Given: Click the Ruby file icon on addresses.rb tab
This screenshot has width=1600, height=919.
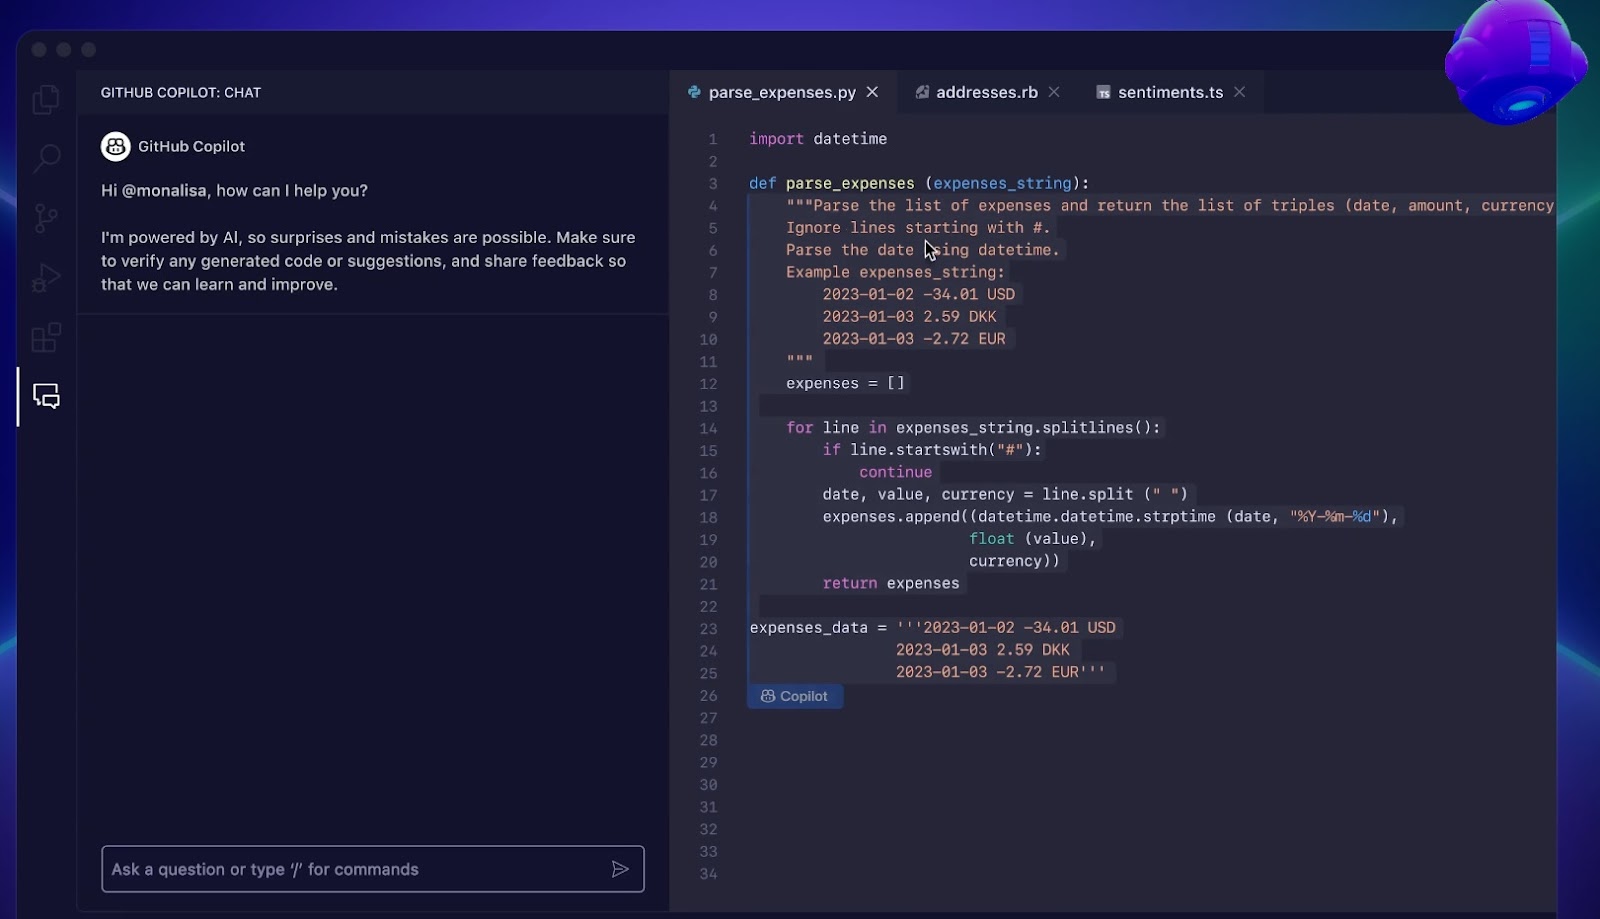Looking at the screenshot, I should click(922, 92).
